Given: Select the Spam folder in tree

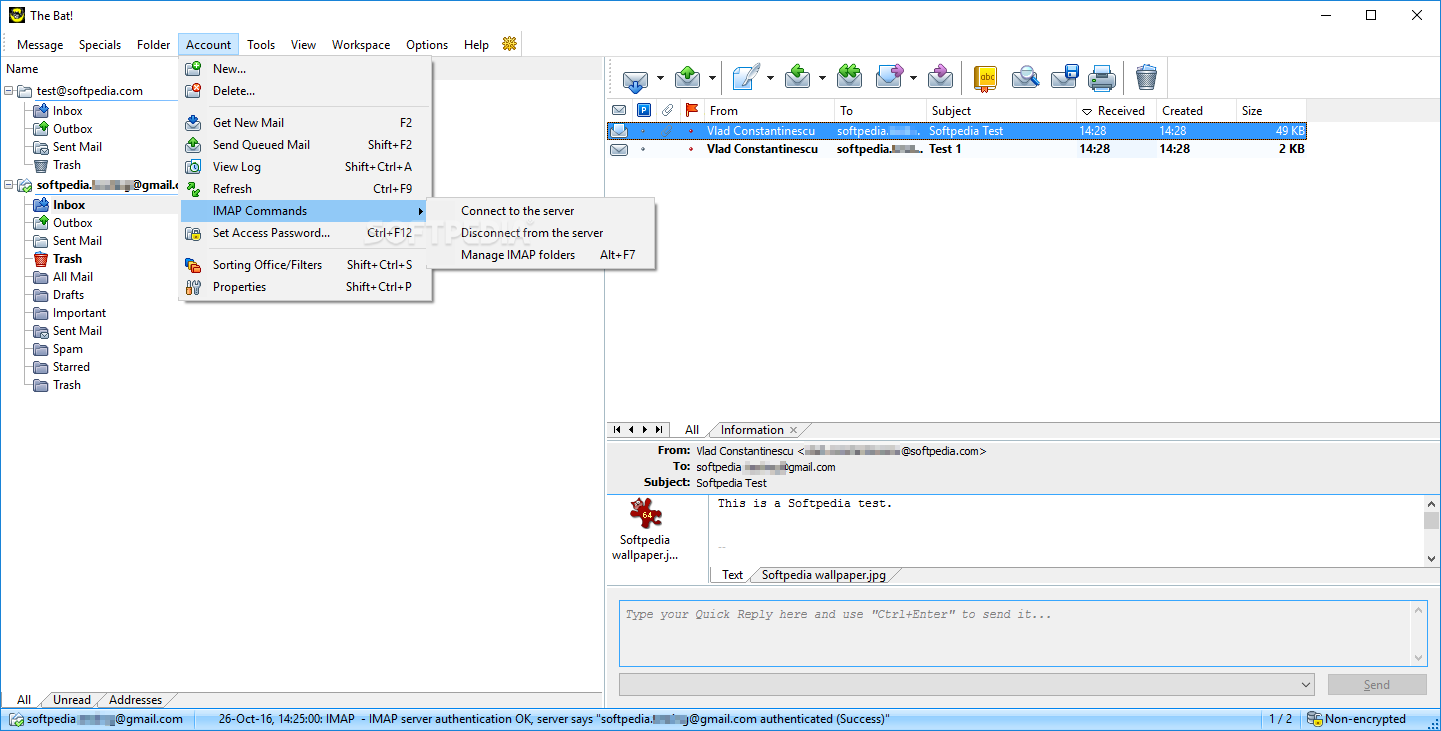Looking at the screenshot, I should coord(68,349).
